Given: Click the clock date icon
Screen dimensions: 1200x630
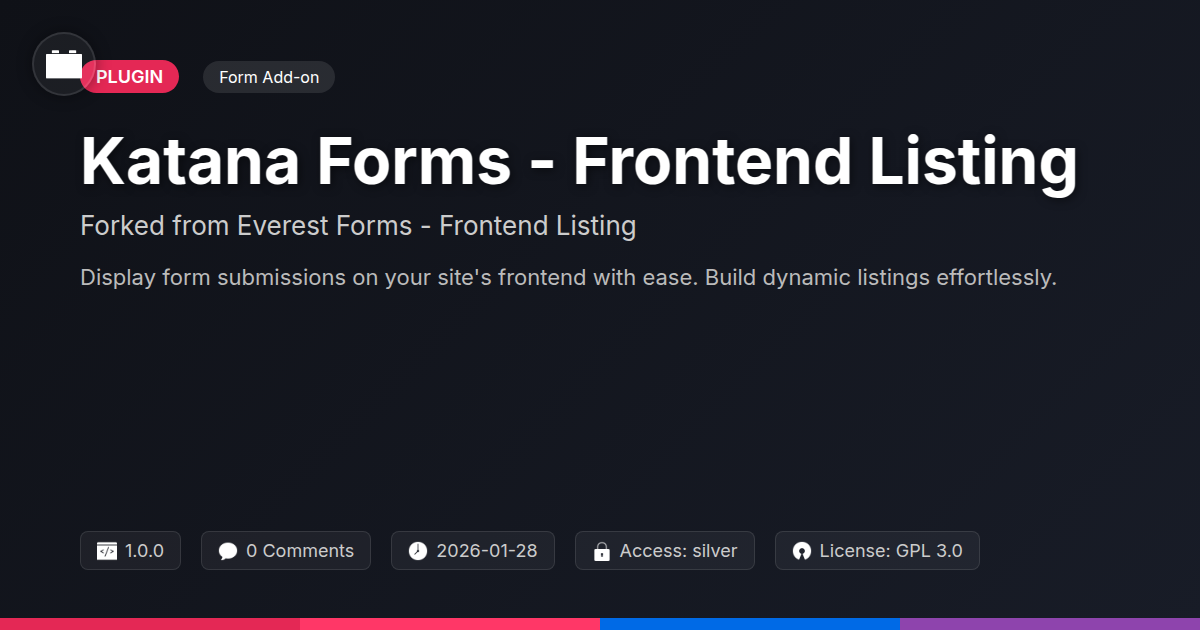Looking at the screenshot, I should click(x=418, y=551).
